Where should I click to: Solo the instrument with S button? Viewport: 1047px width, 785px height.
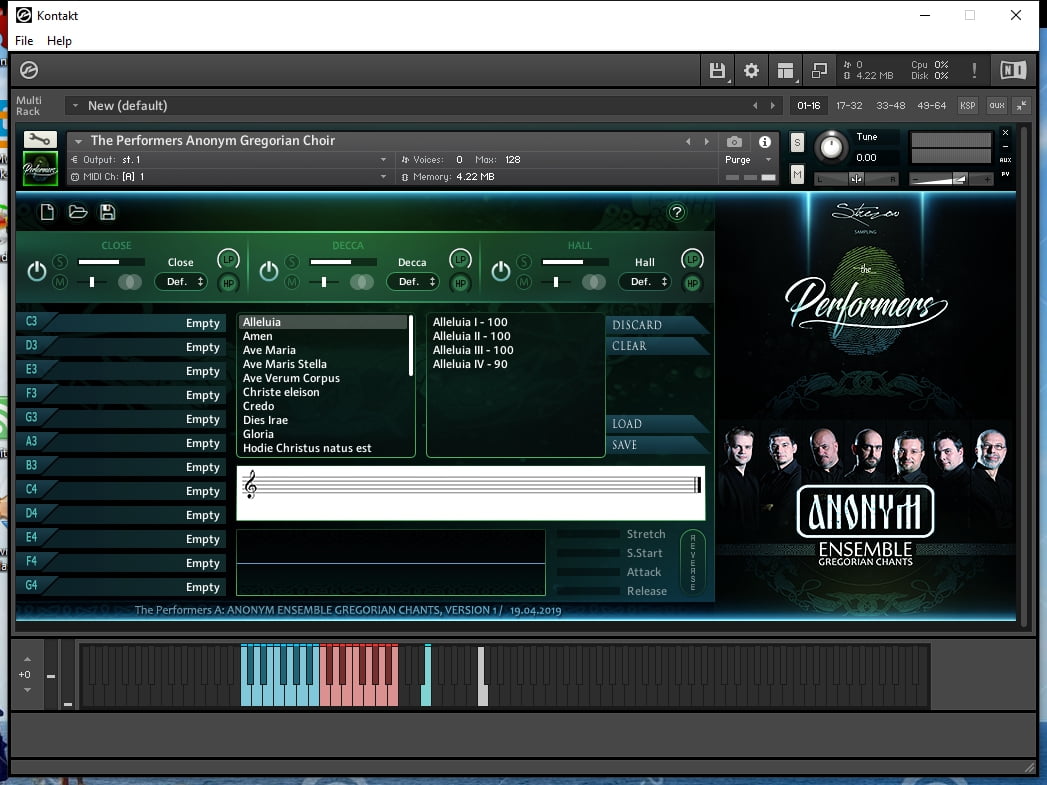pyautogui.click(x=797, y=142)
